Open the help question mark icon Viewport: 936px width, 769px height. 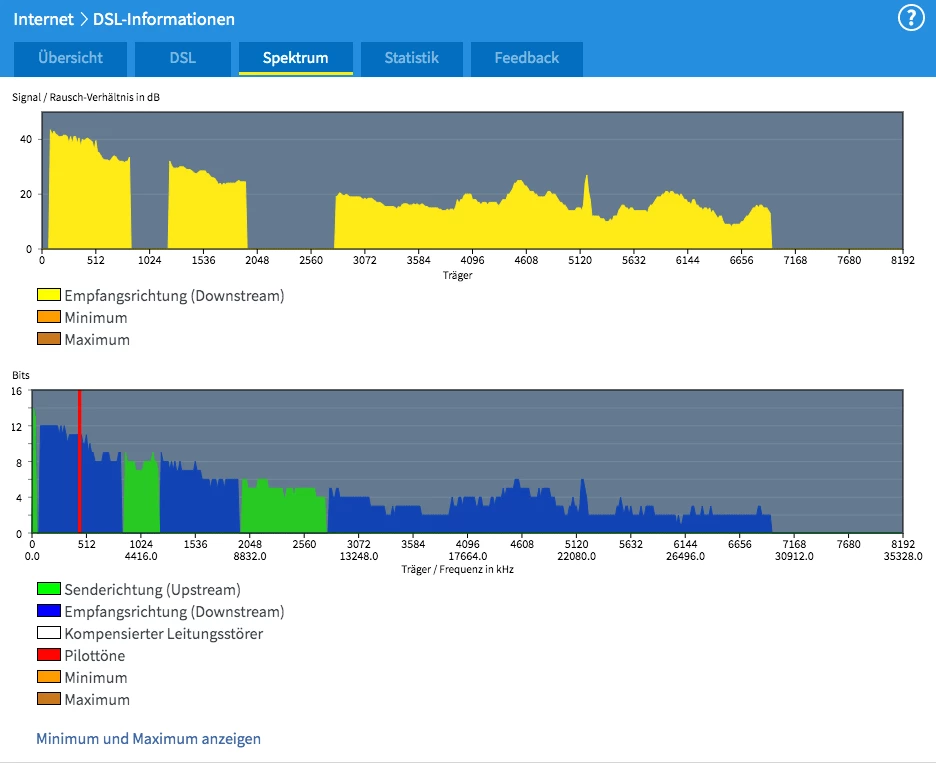(x=910, y=18)
